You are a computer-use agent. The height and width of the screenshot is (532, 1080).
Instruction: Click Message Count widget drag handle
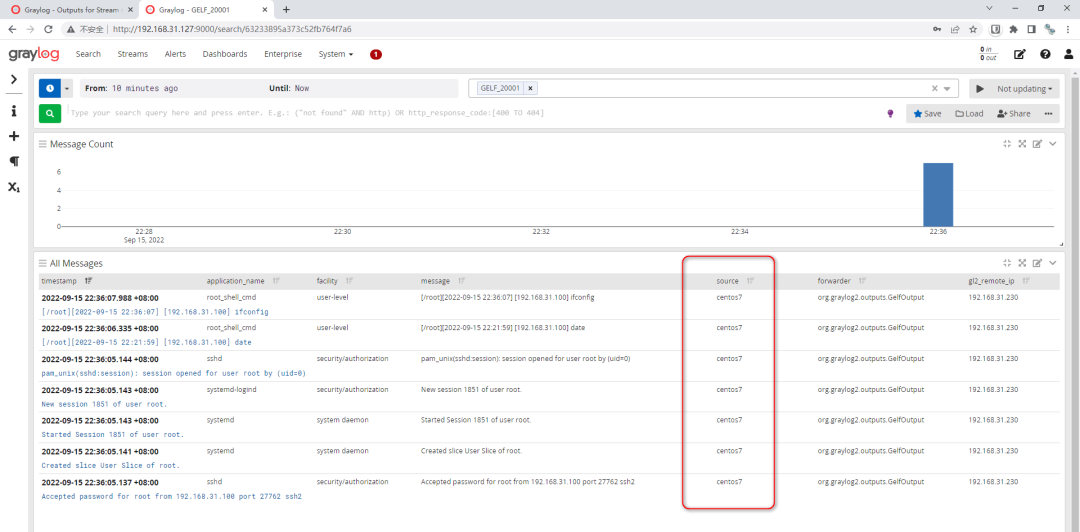43,144
